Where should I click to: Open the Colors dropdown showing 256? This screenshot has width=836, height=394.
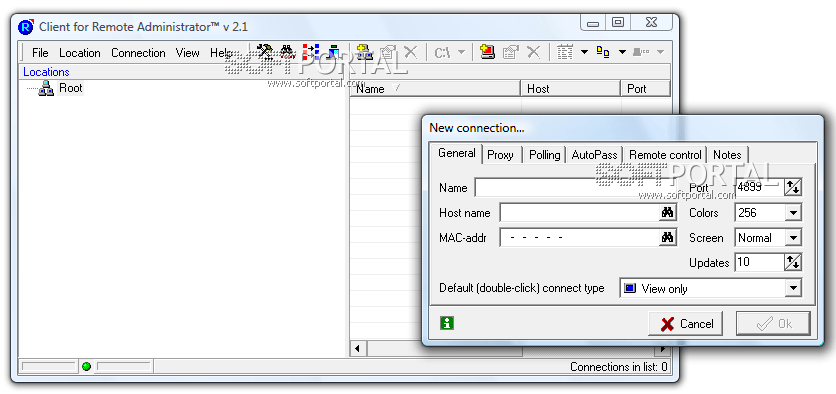[793, 213]
